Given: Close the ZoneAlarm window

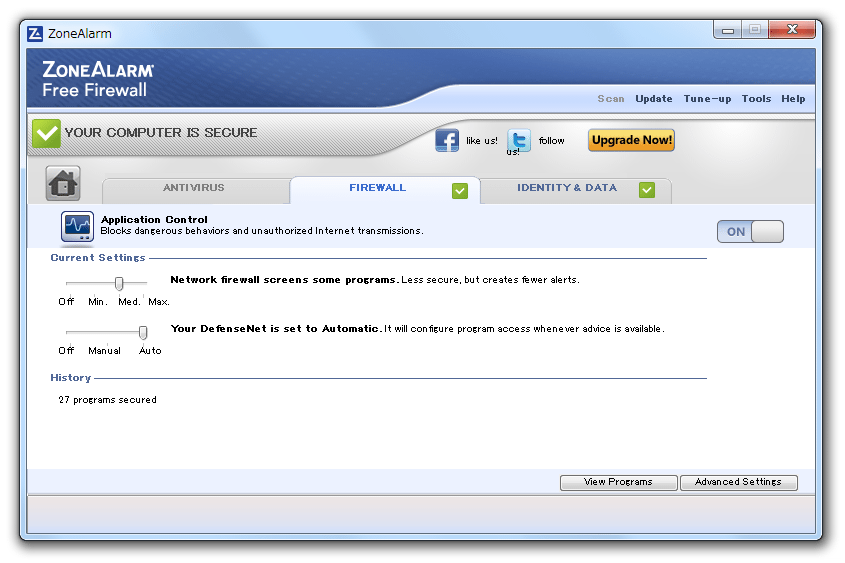Looking at the screenshot, I should pyautogui.click(x=792, y=30).
